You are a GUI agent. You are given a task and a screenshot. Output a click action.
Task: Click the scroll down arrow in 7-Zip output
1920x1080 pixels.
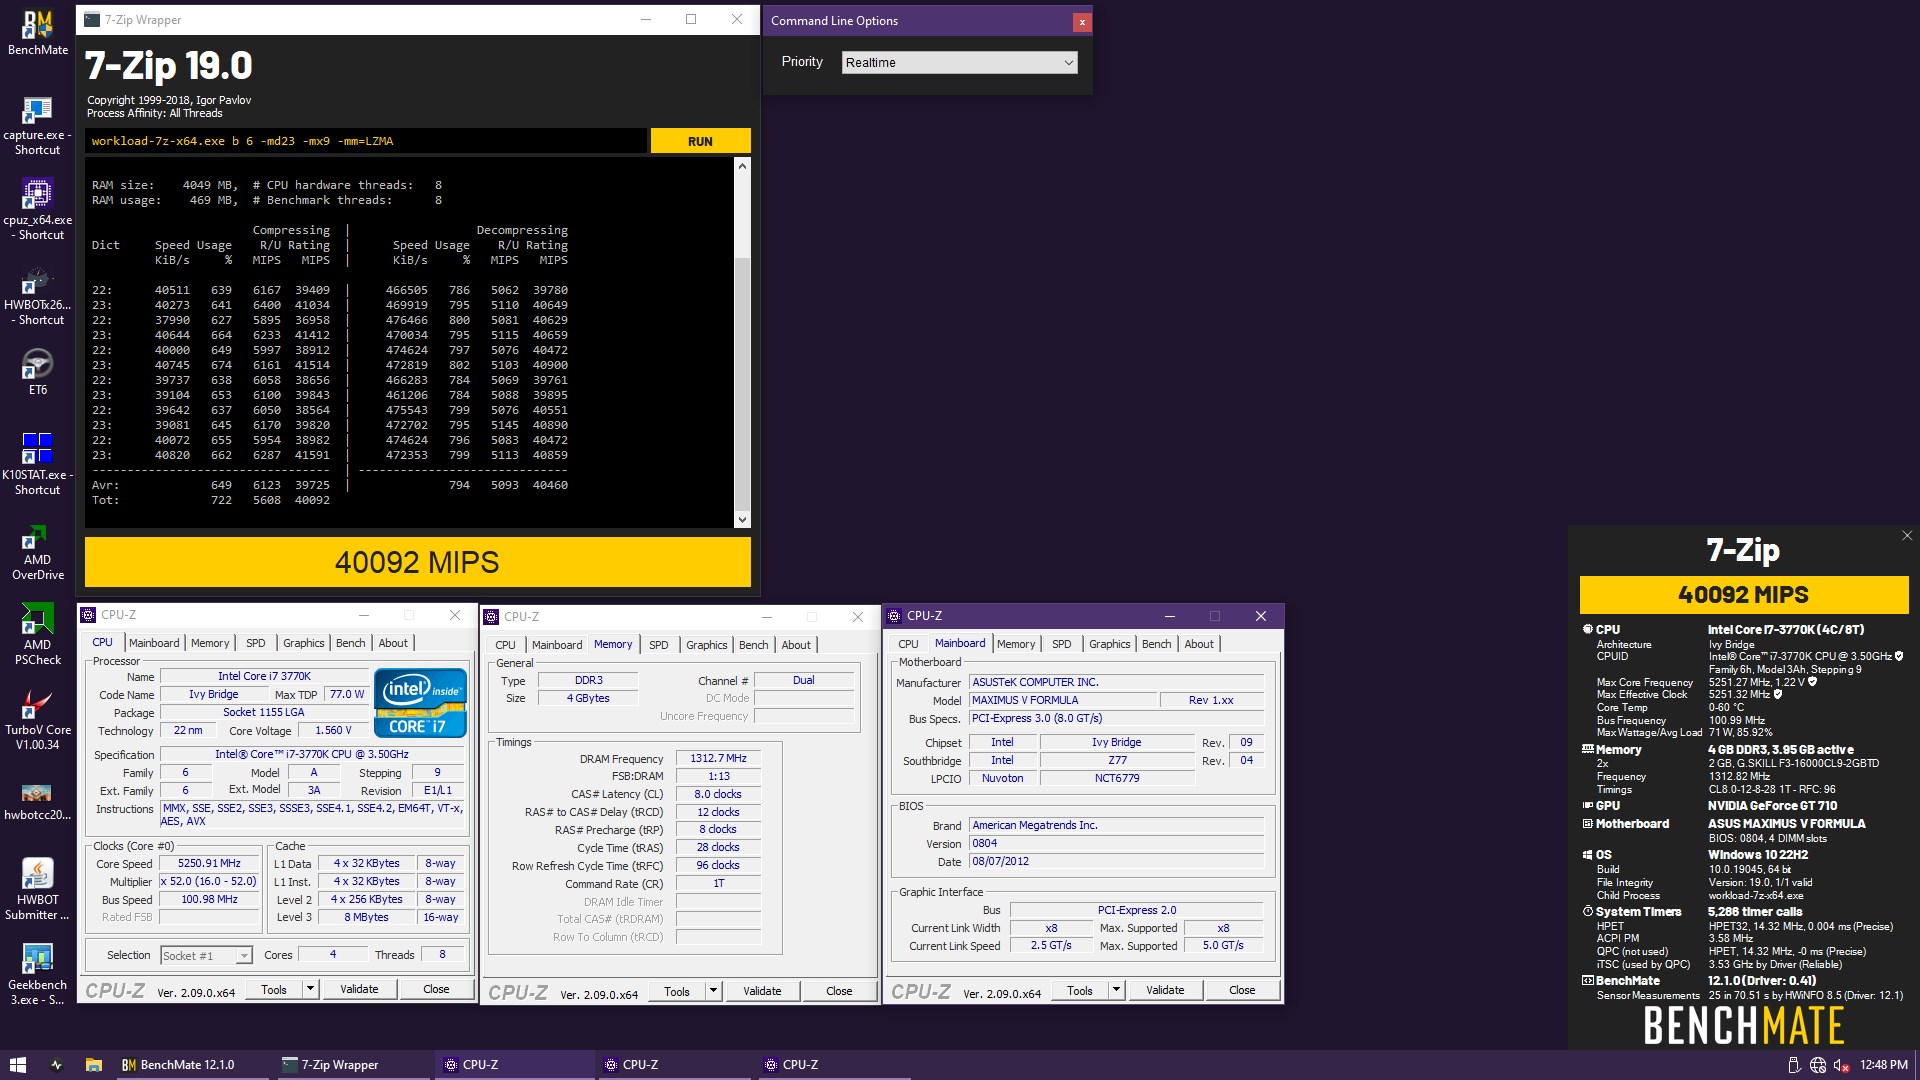(x=742, y=519)
